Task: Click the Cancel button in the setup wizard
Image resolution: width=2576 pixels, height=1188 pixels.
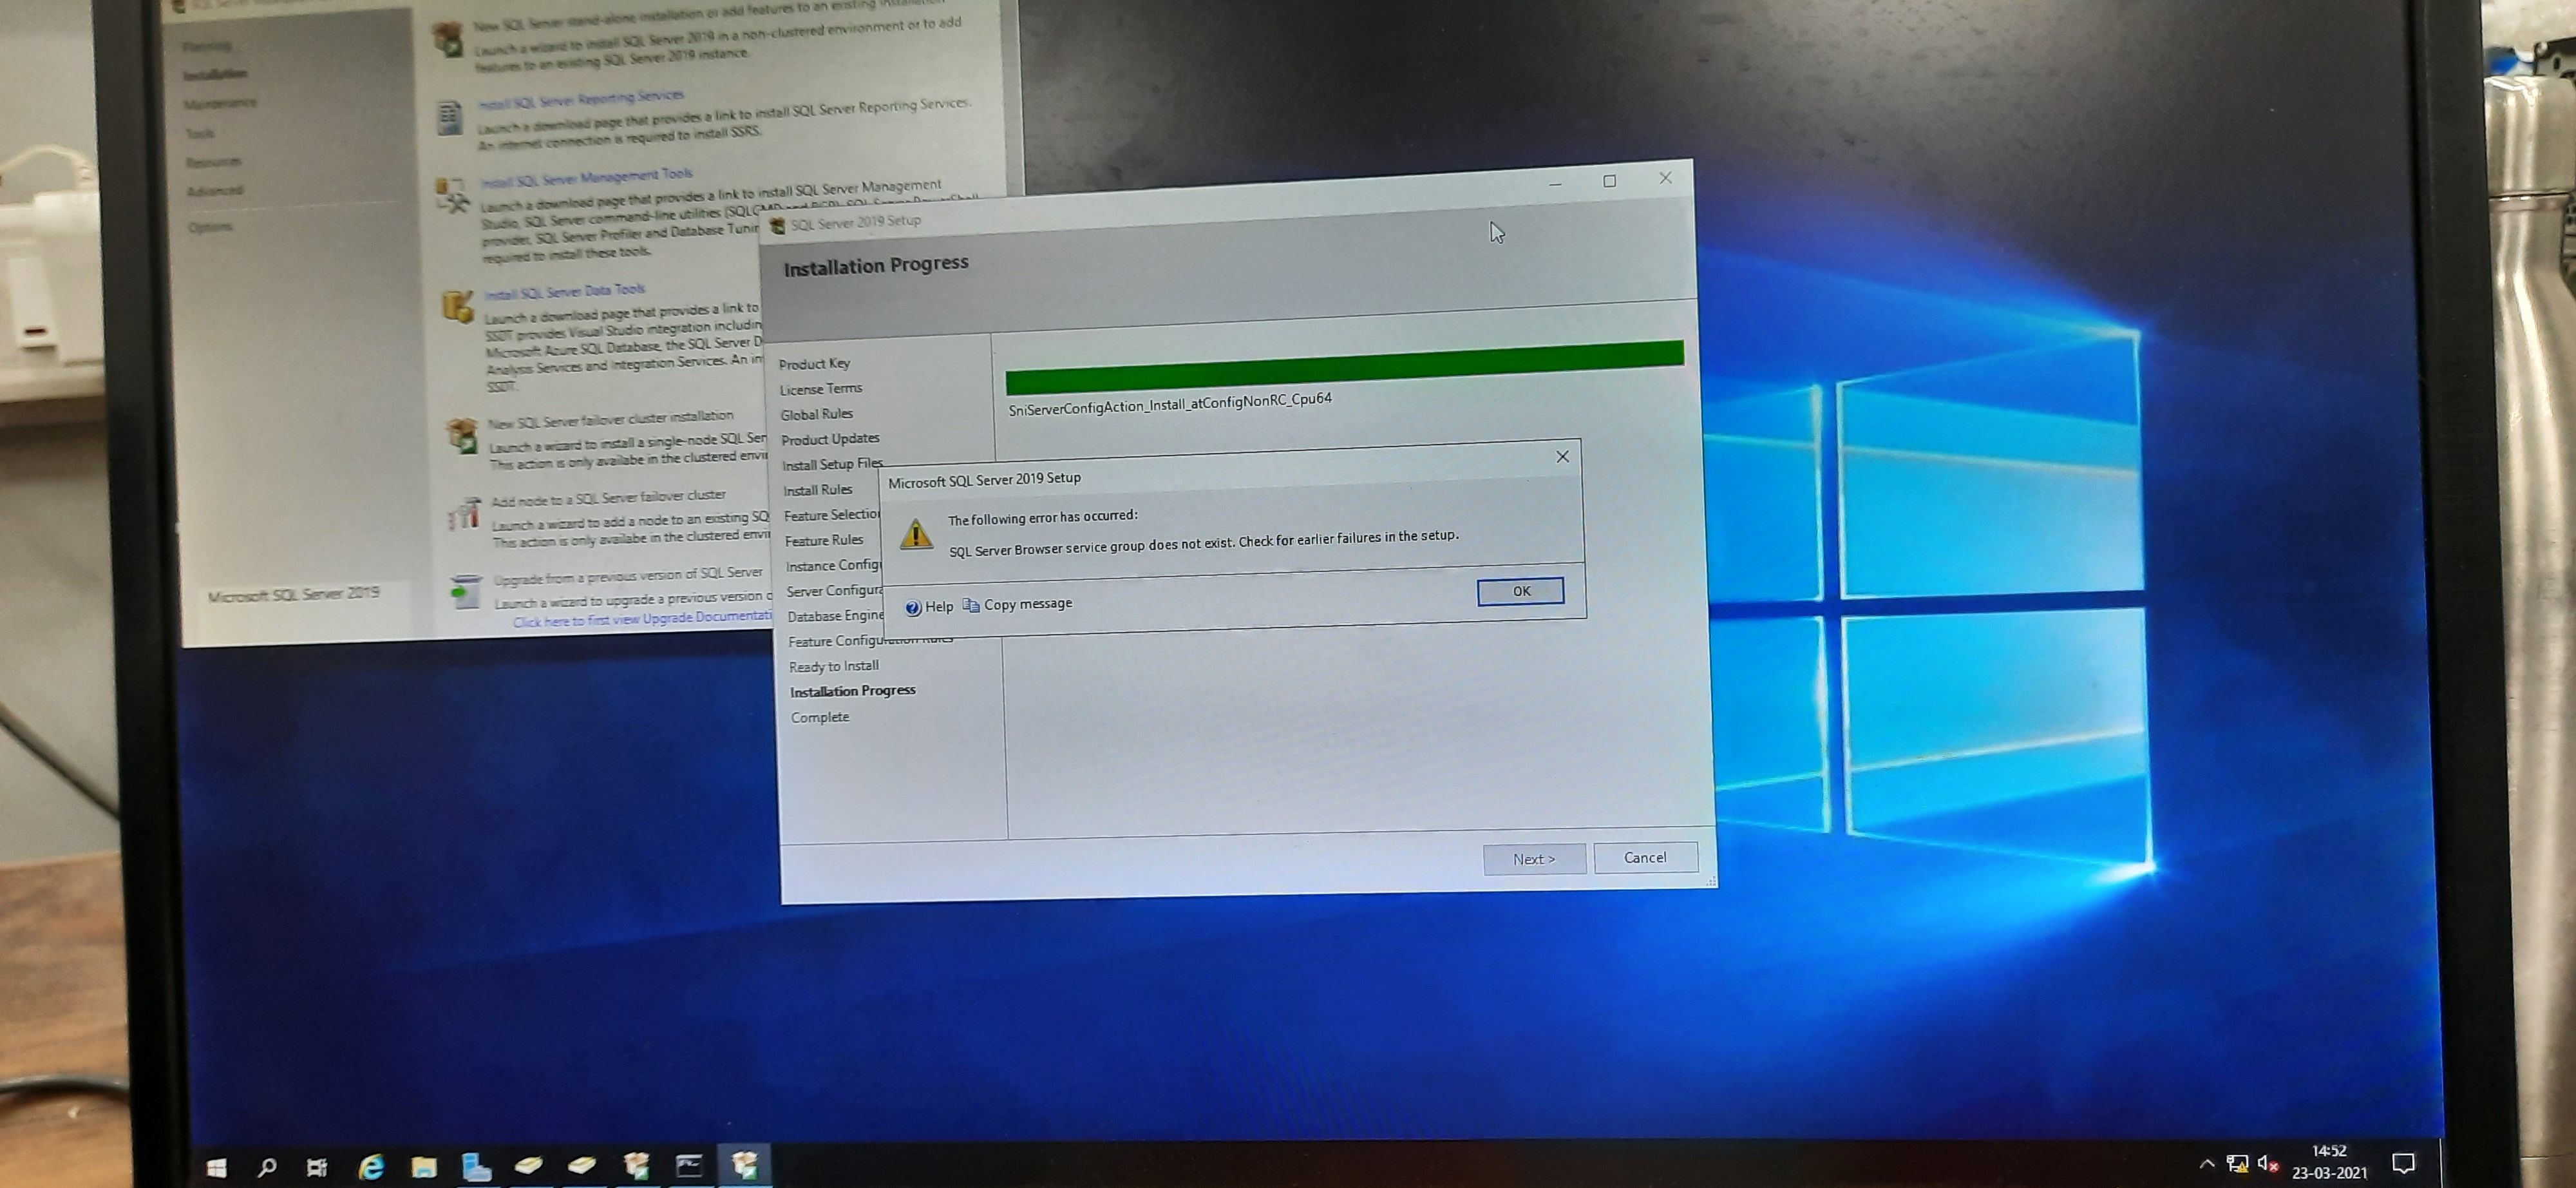Action: 1645,857
